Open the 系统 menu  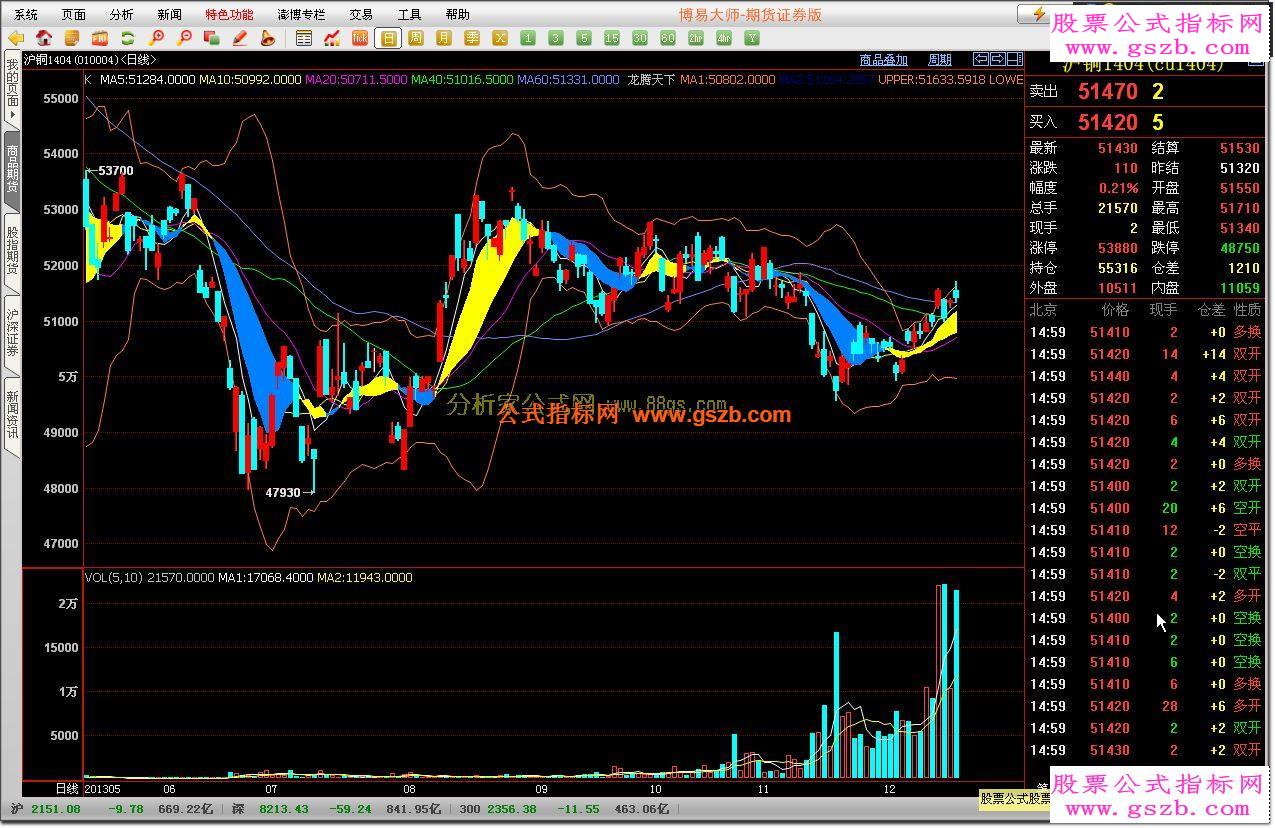coord(26,14)
